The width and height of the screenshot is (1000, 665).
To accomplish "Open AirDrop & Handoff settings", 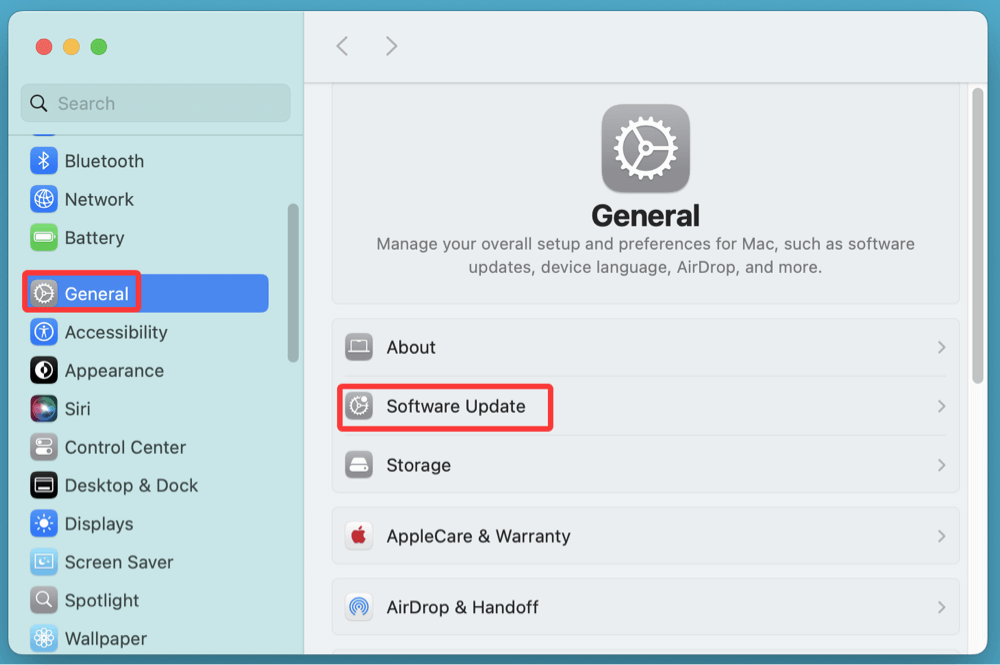I will [645, 607].
